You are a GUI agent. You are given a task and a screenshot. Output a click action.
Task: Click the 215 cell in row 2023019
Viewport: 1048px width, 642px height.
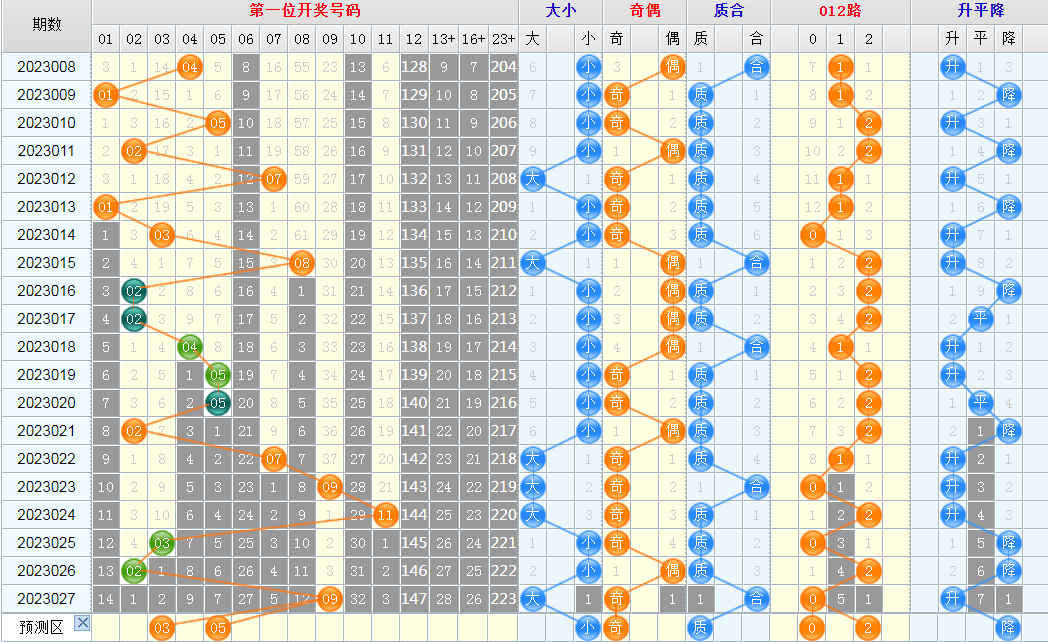(503, 375)
